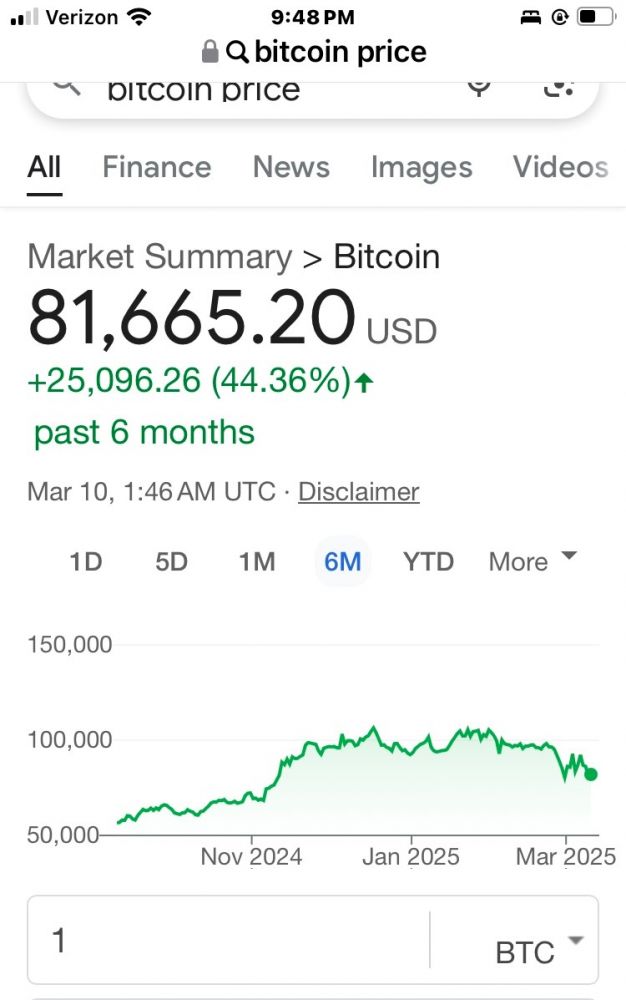Open the Disclaimer link
Viewport: 626px width, 1000px height.
[358, 492]
